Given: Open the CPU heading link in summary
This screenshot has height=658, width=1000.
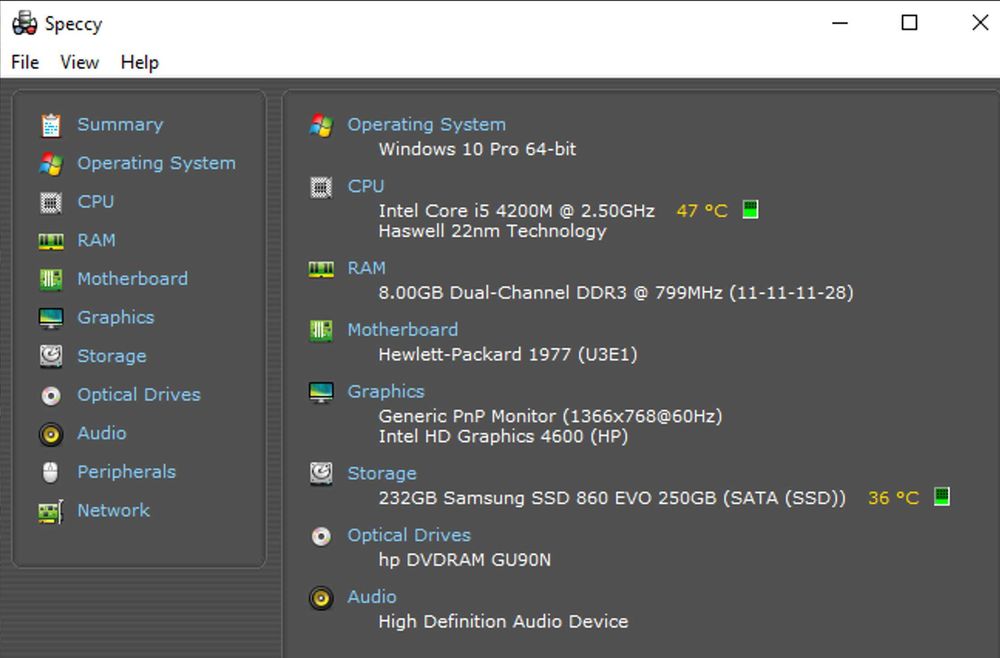Looking at the screenshot, I should 366,186.
